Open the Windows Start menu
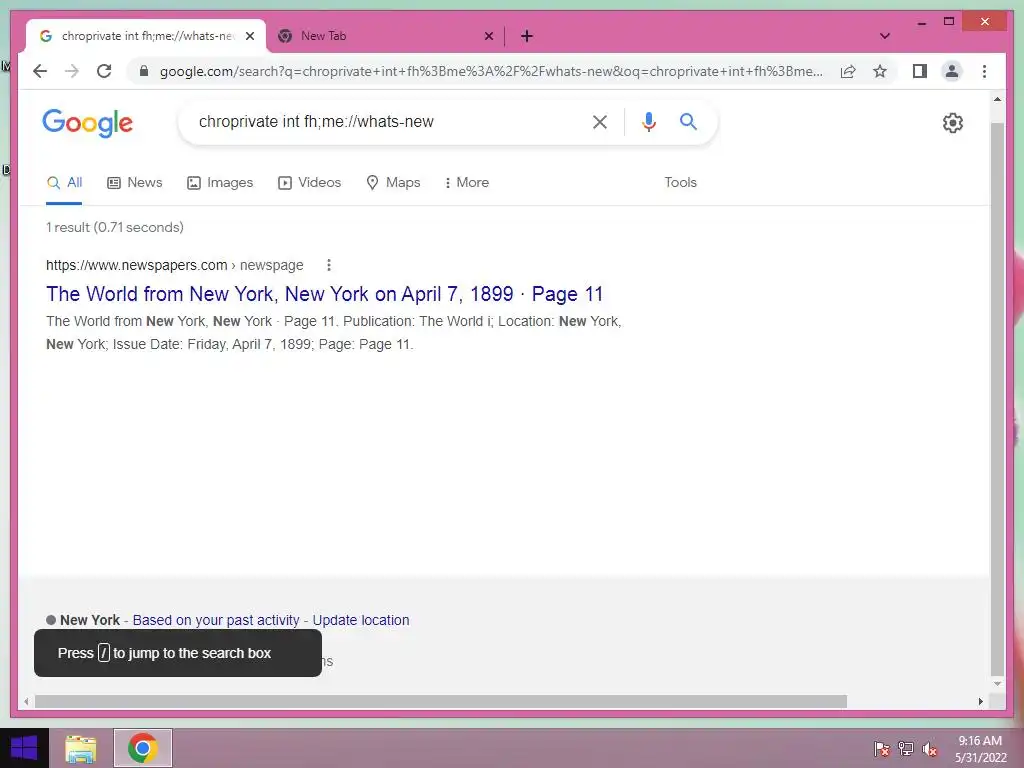1024x768 pixels. click(x=24, y=748)
